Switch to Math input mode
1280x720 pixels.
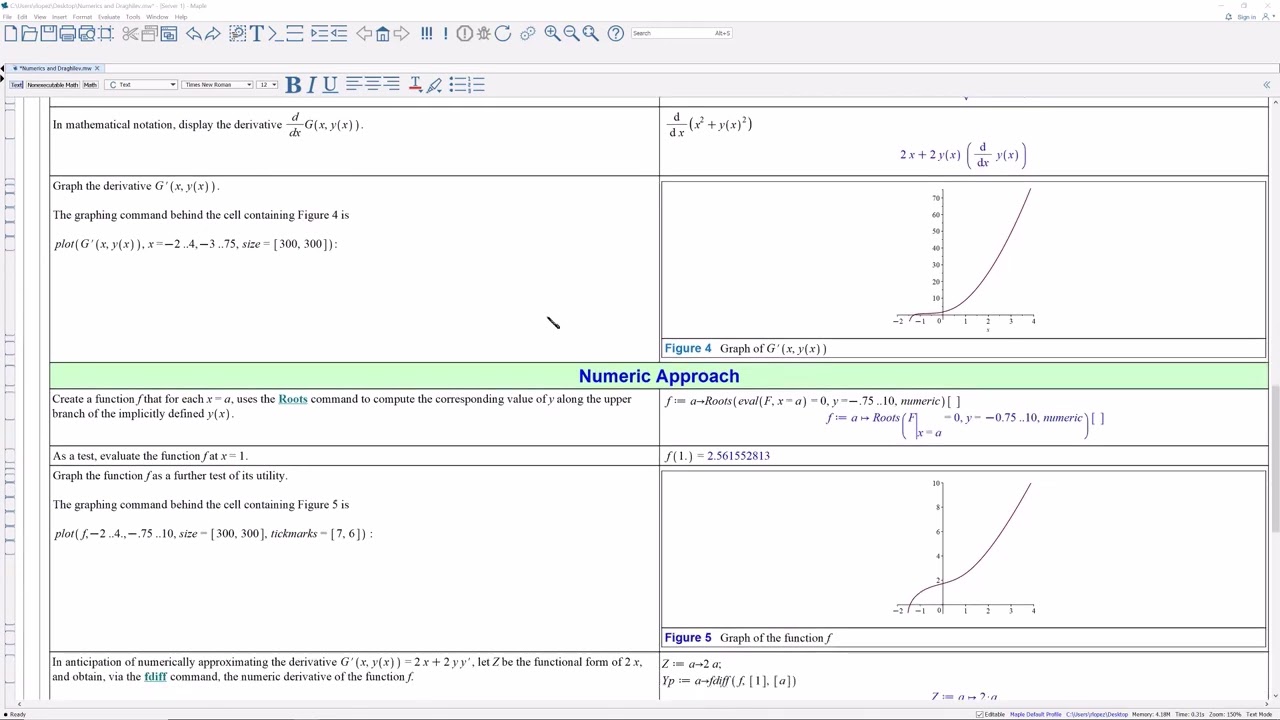tap(90, 85)
